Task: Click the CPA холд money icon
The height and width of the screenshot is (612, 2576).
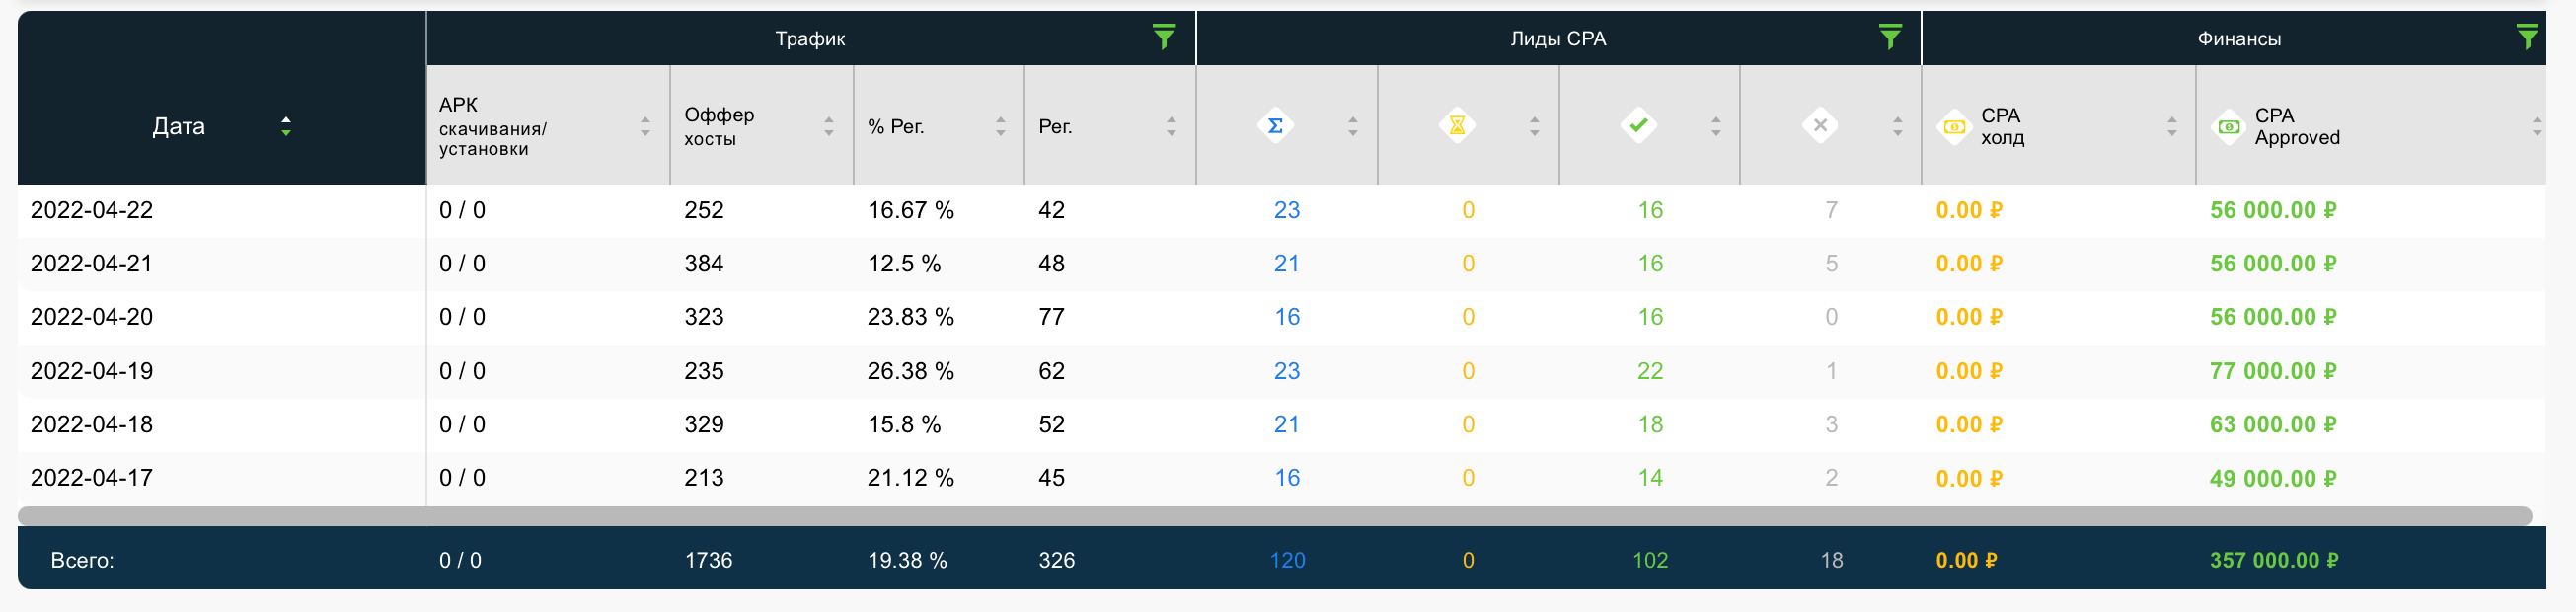Action: (x=1954, y=127)
